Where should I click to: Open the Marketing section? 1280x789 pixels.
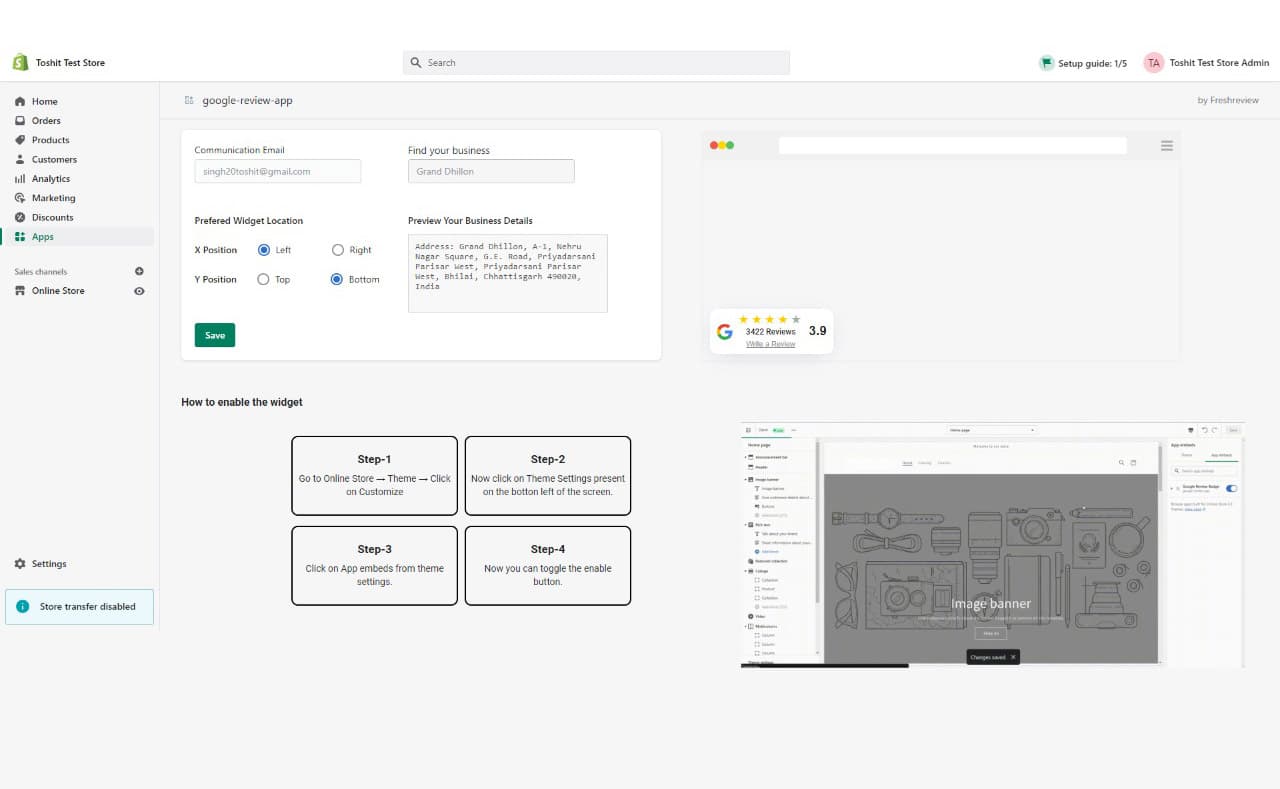[53, 198]
